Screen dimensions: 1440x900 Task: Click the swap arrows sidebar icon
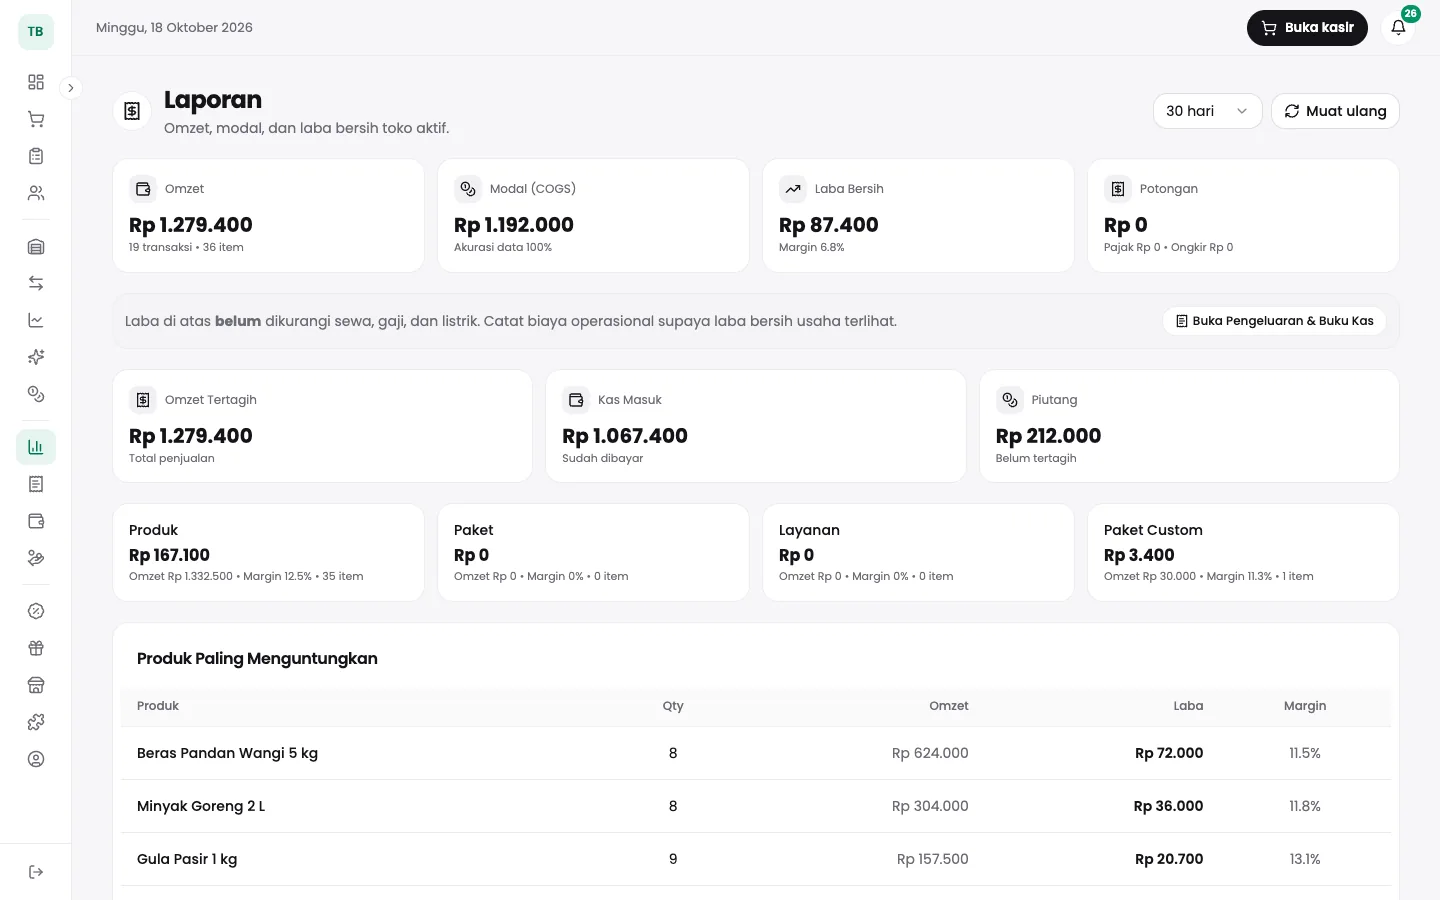[36, 284]
